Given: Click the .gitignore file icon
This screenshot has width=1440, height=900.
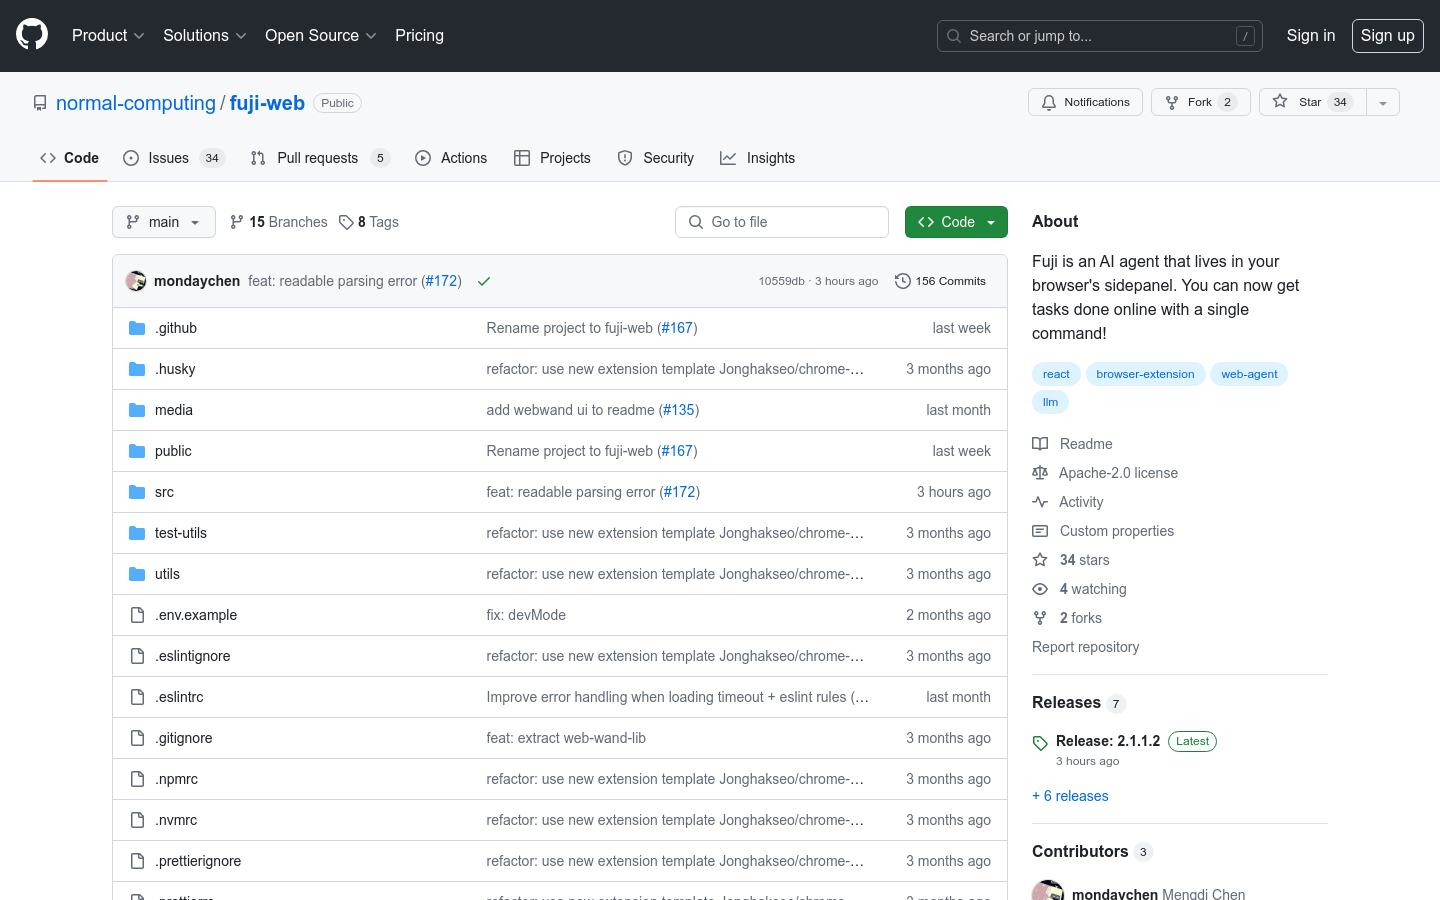Looking at the screenshot, I should (137, 738).
